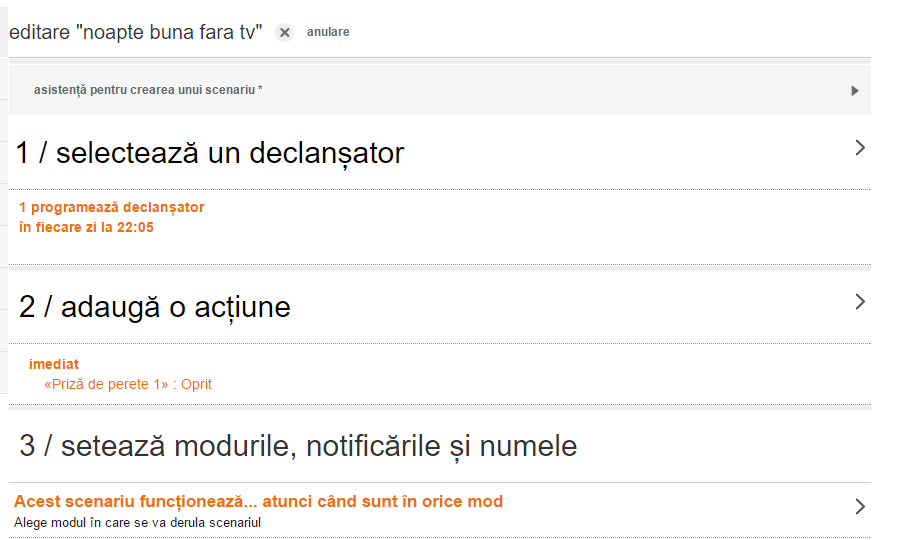This screenshot has height=540, width=904.
Task: Click the scenario title "noapte buna fara tv"
Action: [166, 32]
